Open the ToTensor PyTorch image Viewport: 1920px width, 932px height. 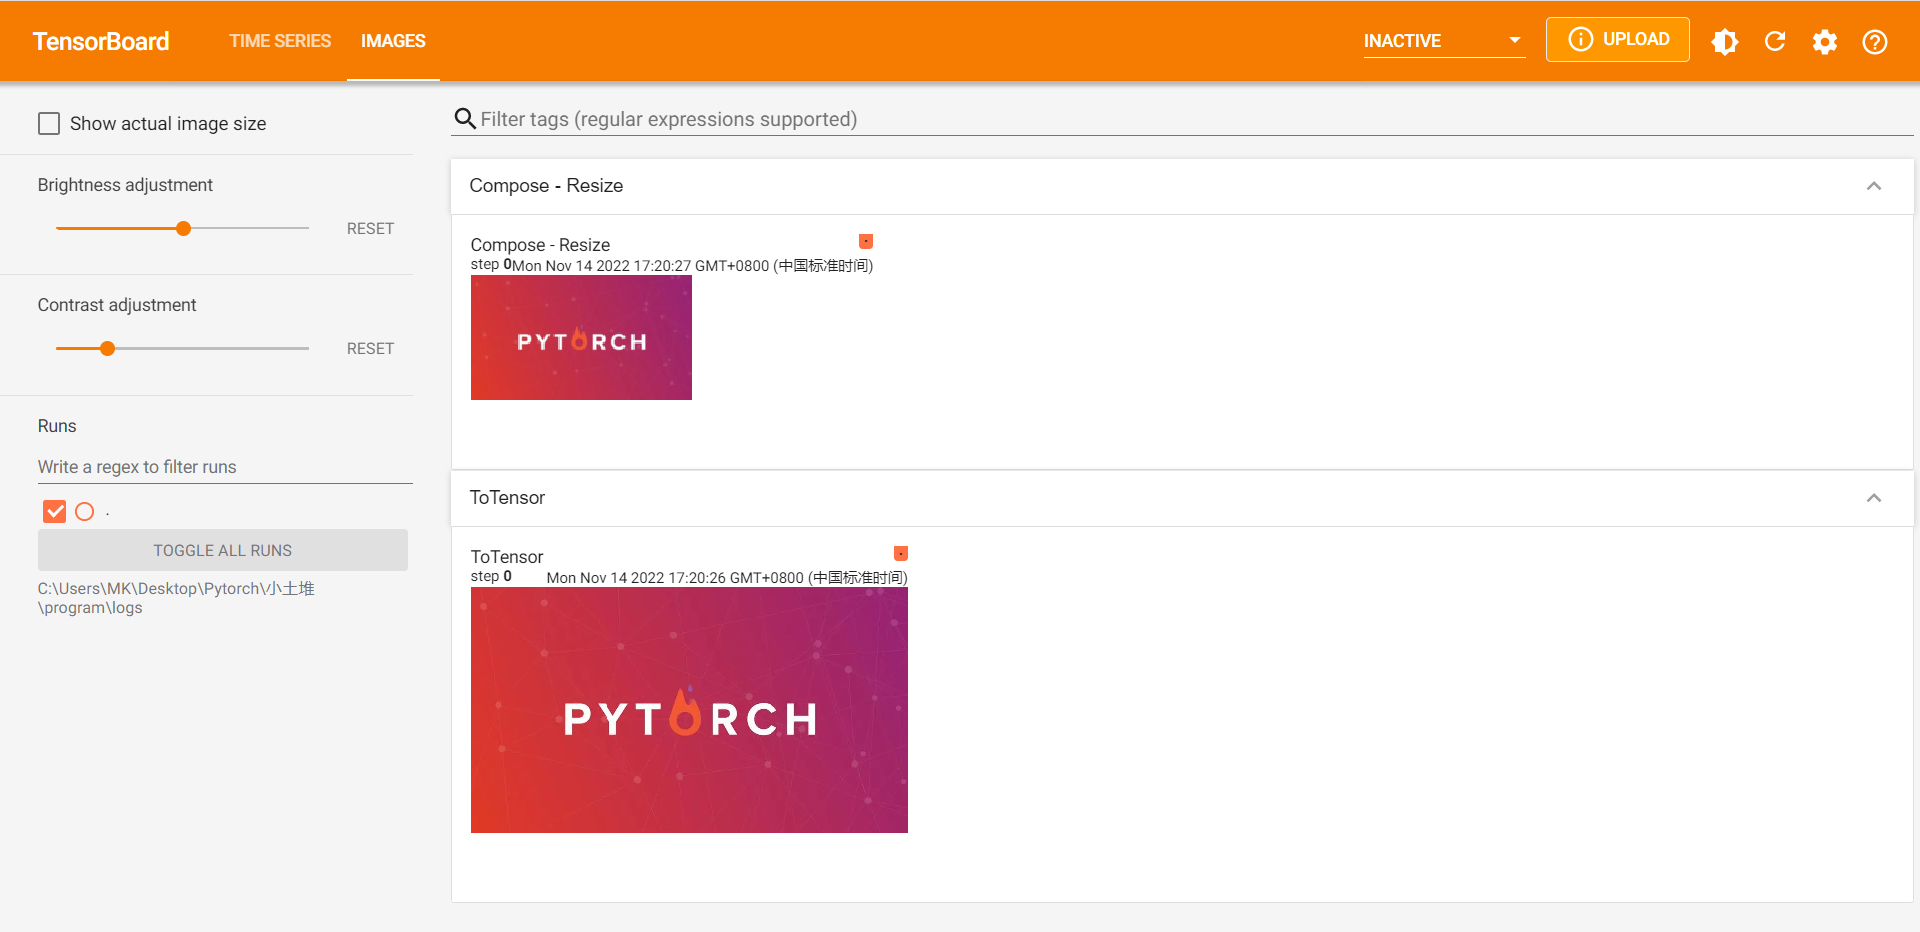689,710
